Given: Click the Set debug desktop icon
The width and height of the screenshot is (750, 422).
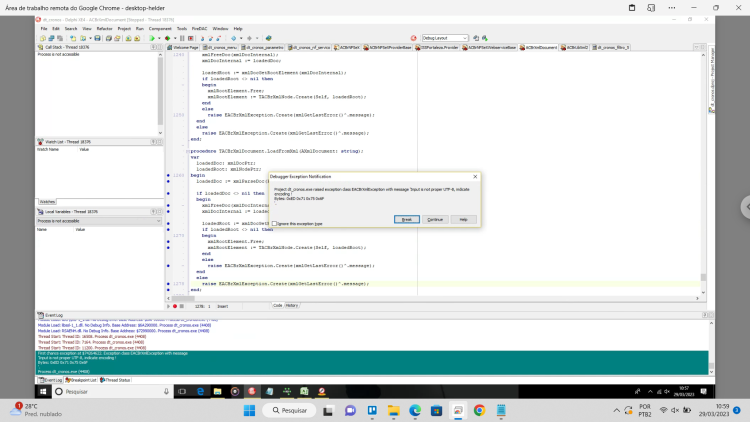Looking at the screenshot, I should [x=485, y=38].
